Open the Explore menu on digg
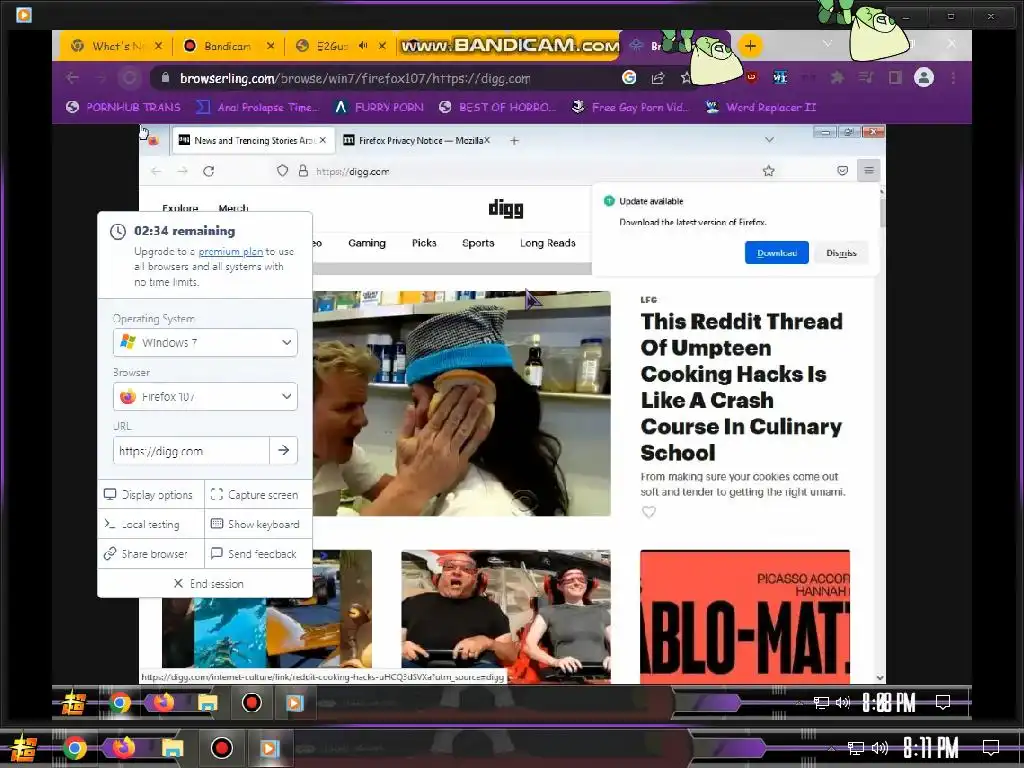Screen dimensions: 1024x768 coord(180,208)
